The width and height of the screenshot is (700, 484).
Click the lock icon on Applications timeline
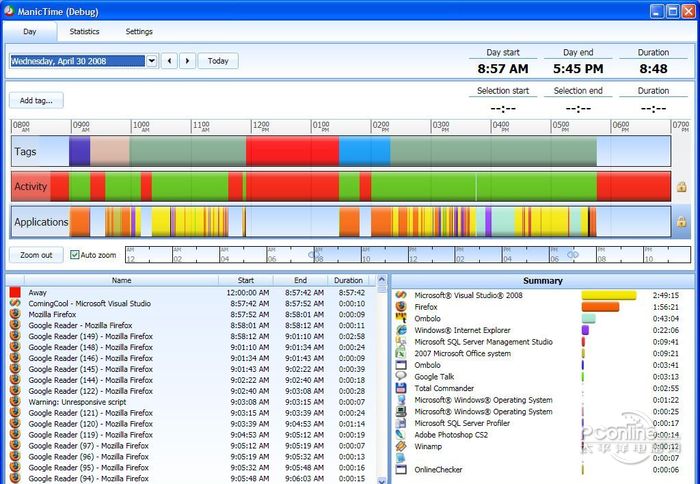click(x=681, y=221)
